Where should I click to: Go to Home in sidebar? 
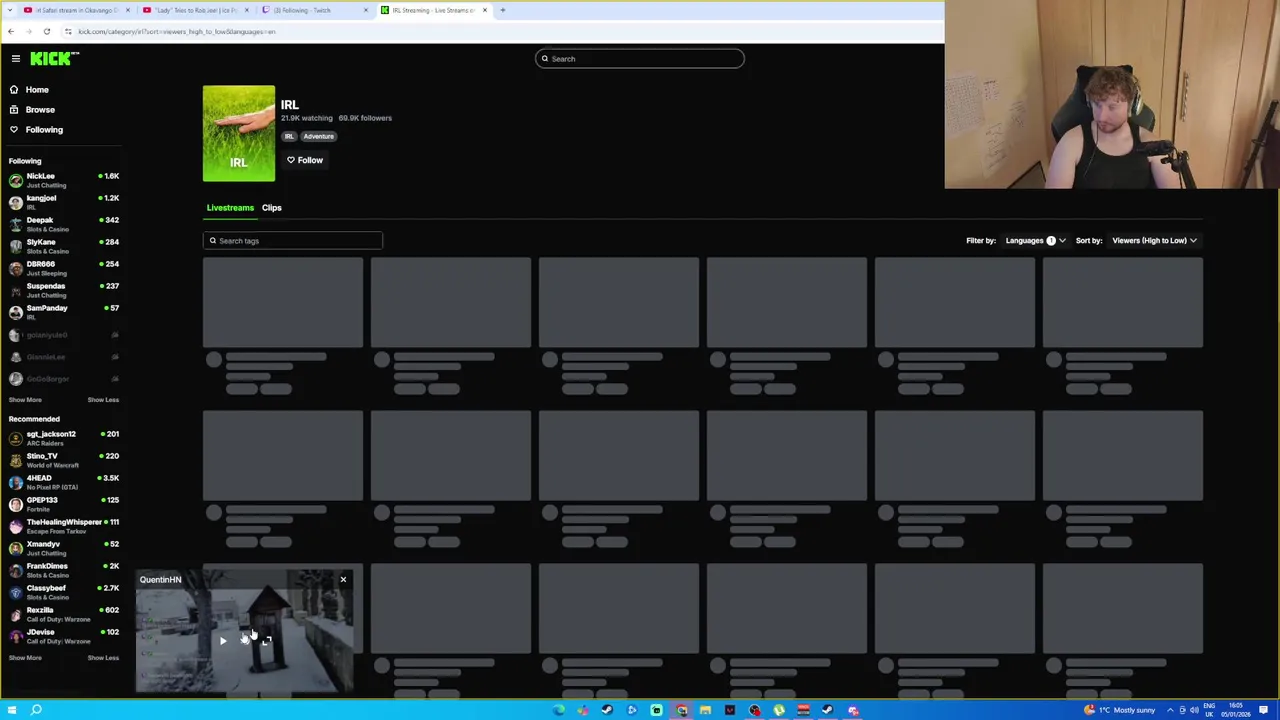point(36,90)
